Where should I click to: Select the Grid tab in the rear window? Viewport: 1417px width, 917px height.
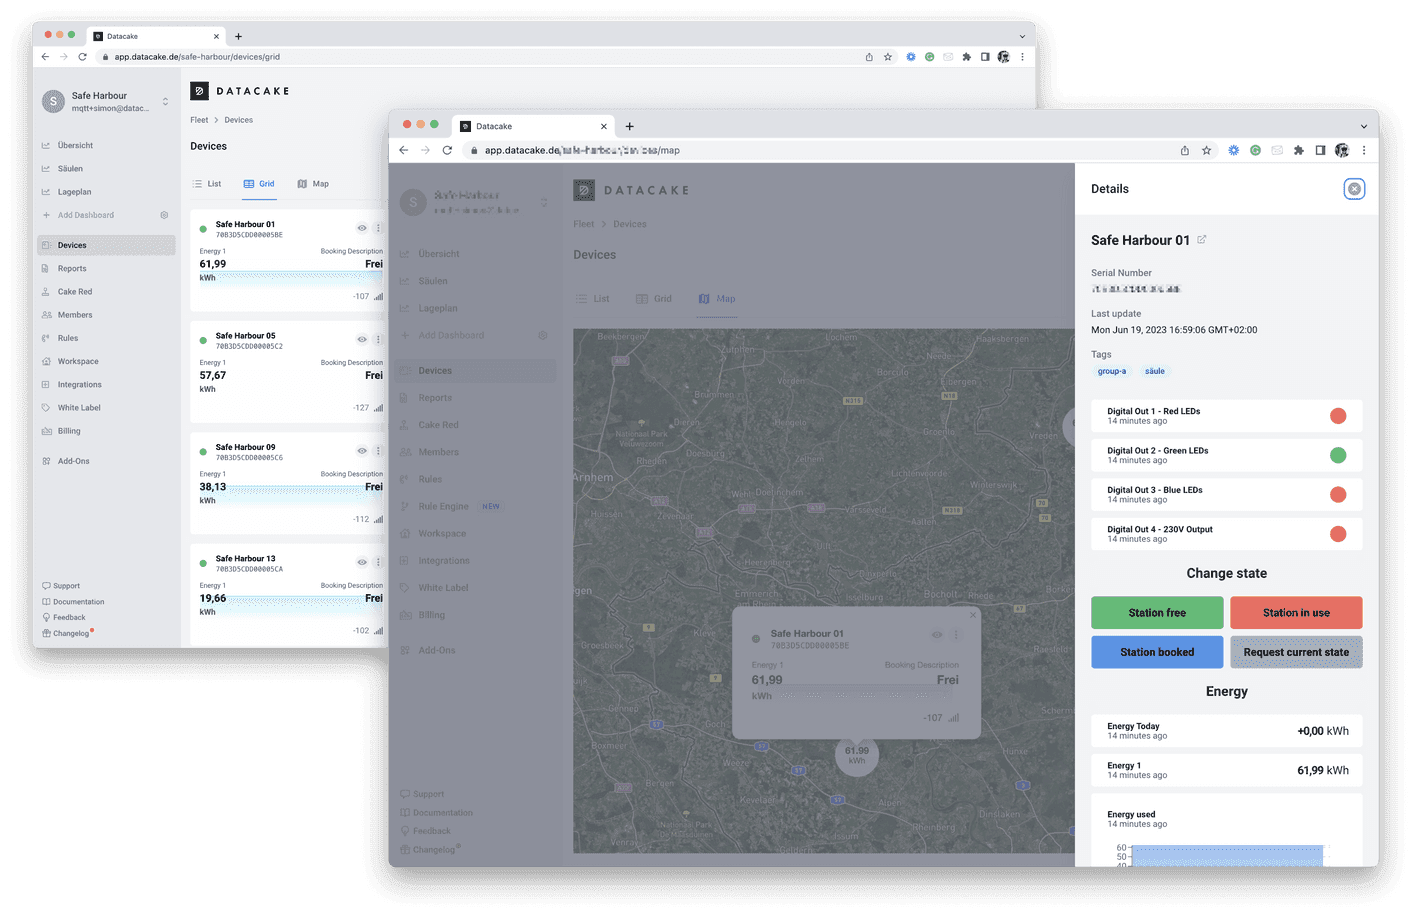coord(259,184)
